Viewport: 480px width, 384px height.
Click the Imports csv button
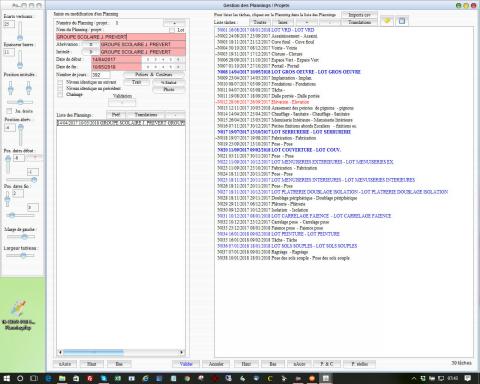(359, 15)
